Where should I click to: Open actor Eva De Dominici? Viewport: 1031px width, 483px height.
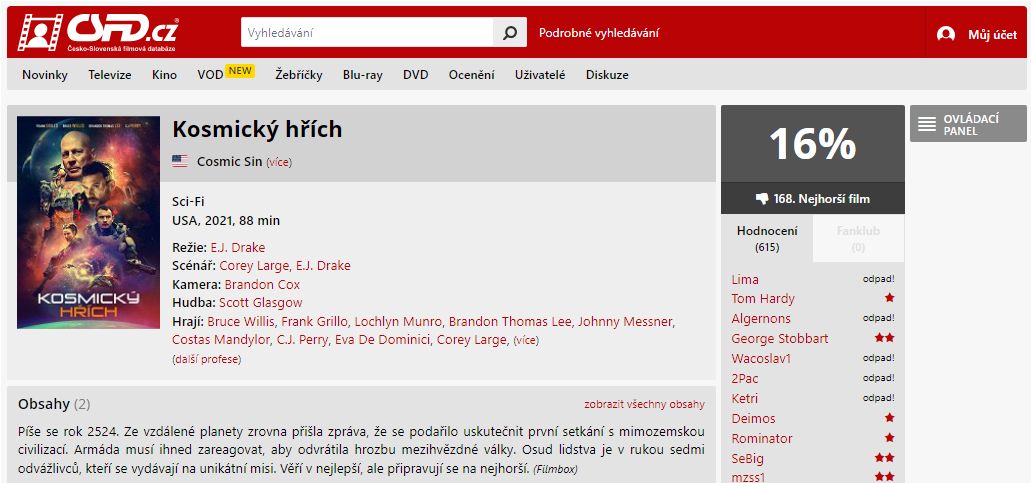click(x=381, y=340)
